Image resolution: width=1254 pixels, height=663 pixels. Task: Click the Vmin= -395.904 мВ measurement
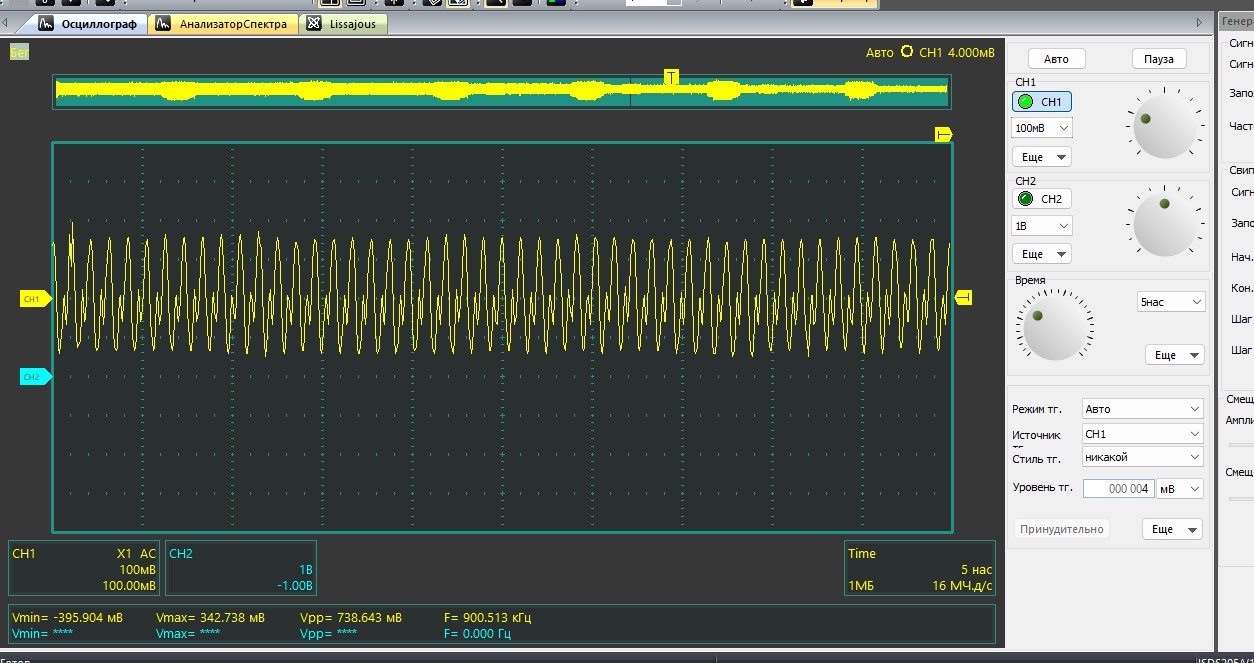point(67,618)
